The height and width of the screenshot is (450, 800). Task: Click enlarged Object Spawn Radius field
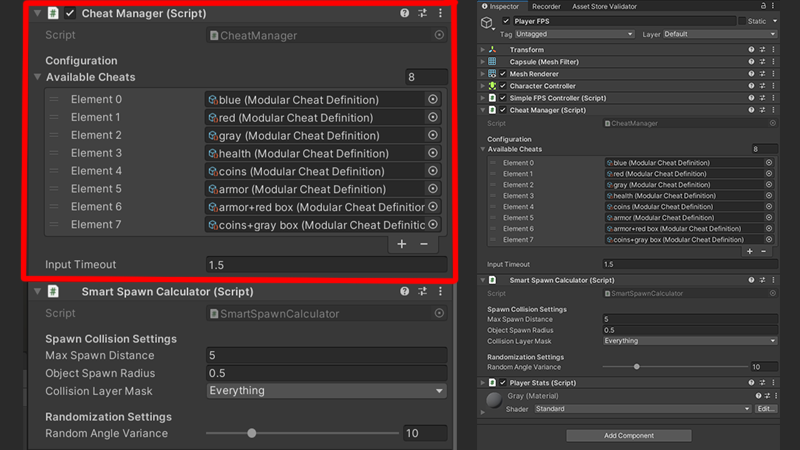tap(327, 373)
